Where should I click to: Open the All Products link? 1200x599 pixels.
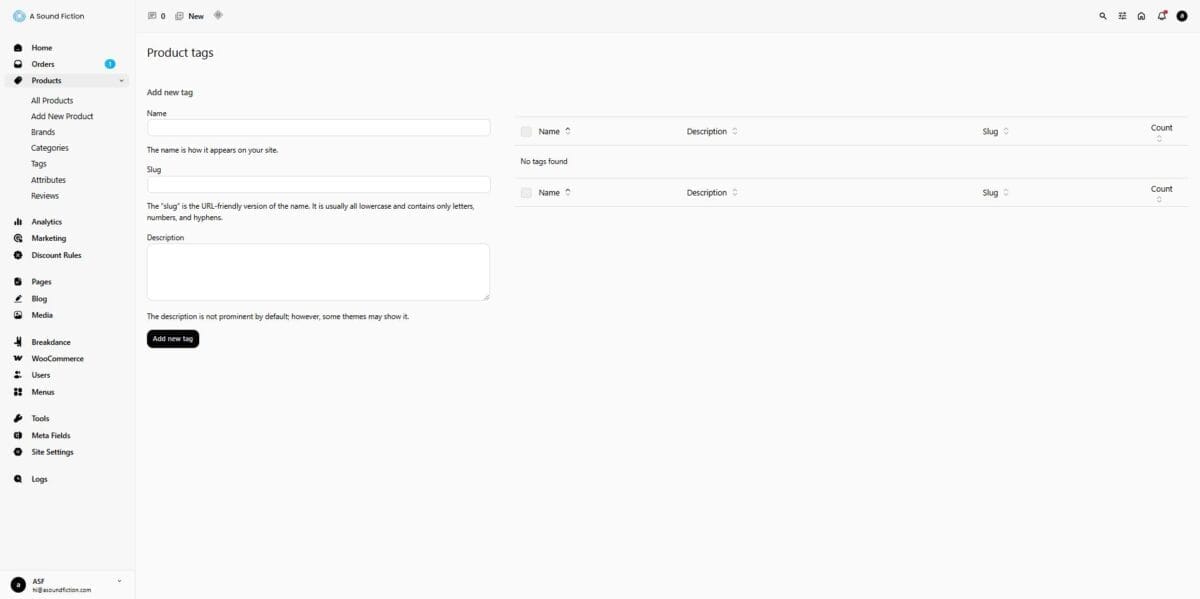(x=52, y=100)
